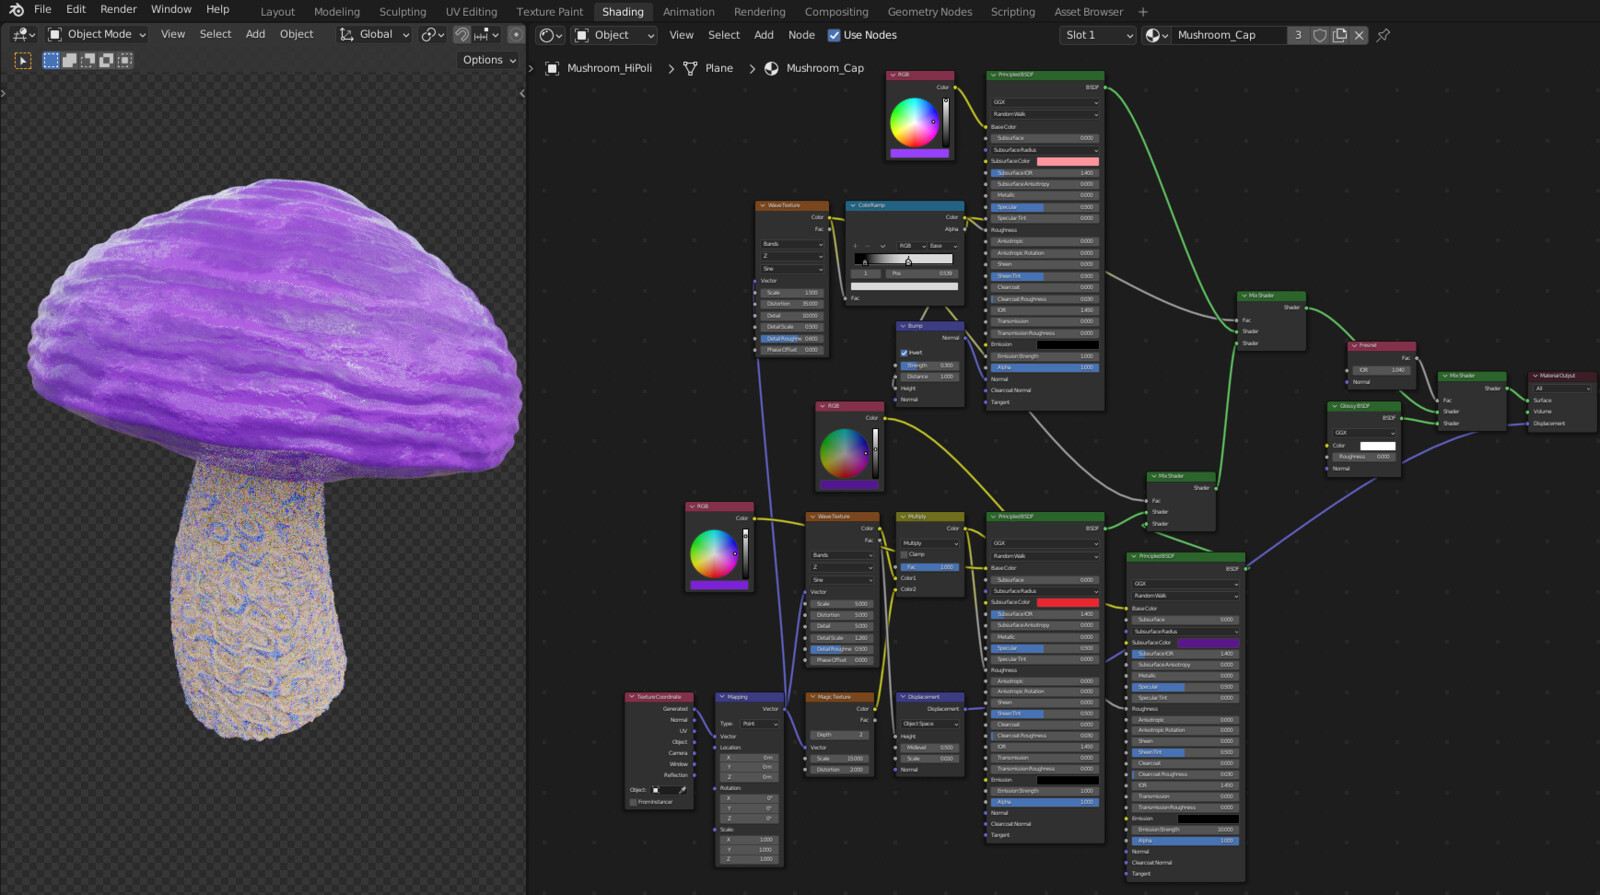Open the viewport Add menu beside Select
The image size is (1600, 895).
click(x=256, y=34)
